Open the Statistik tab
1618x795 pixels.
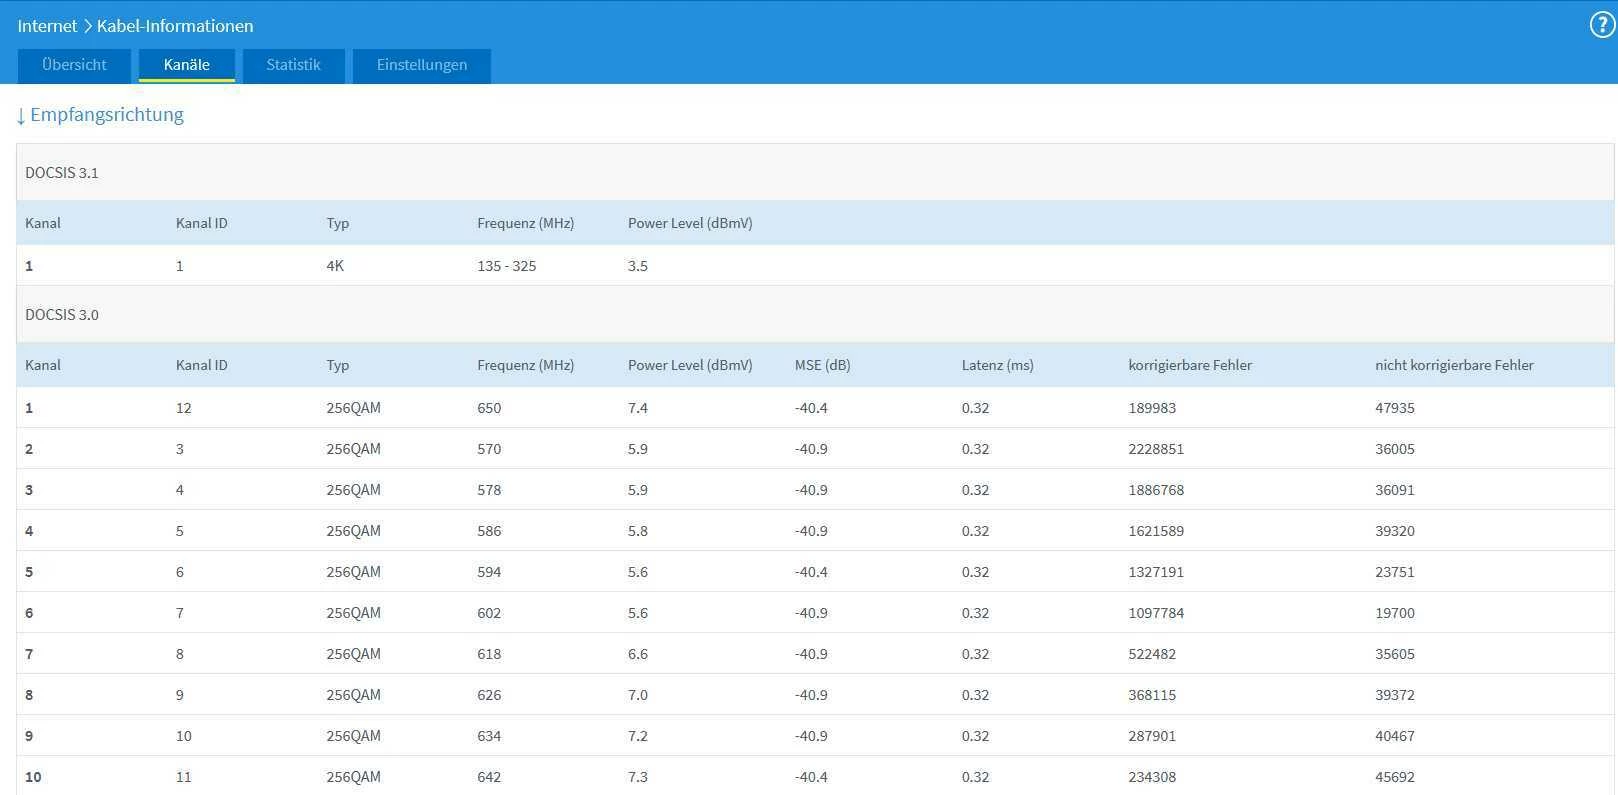tap(293, 65)
